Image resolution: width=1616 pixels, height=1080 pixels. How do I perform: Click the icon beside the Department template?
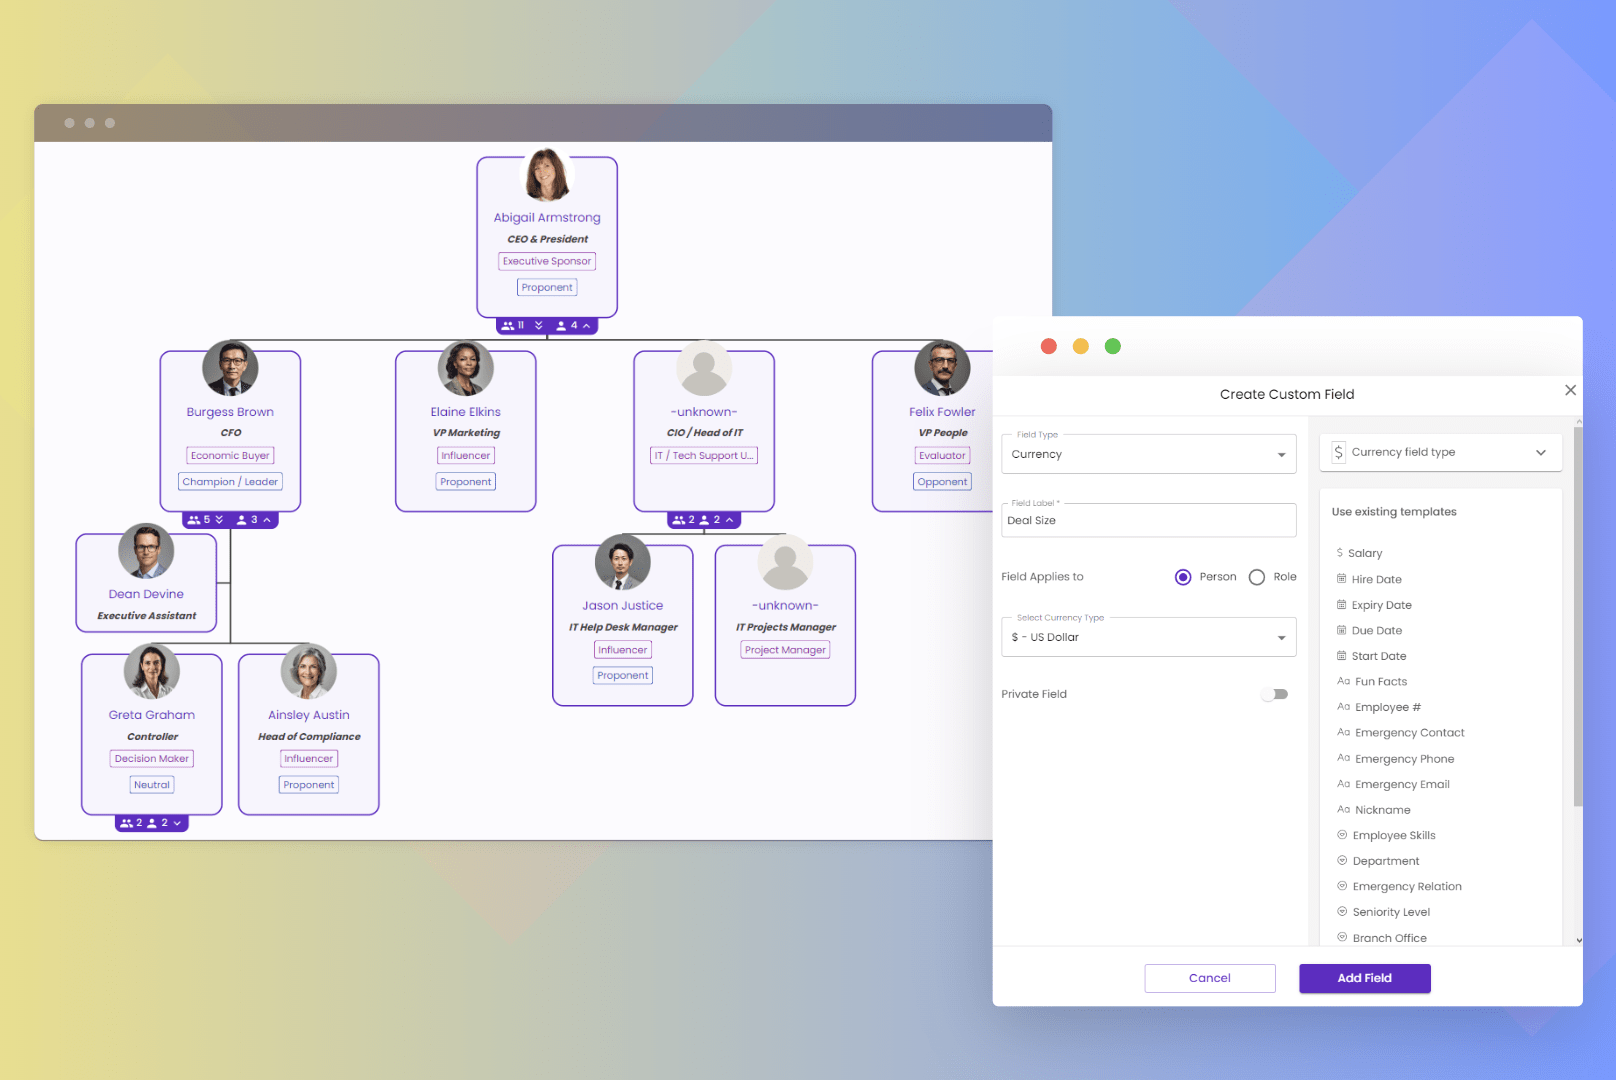tap(1341, 860)
